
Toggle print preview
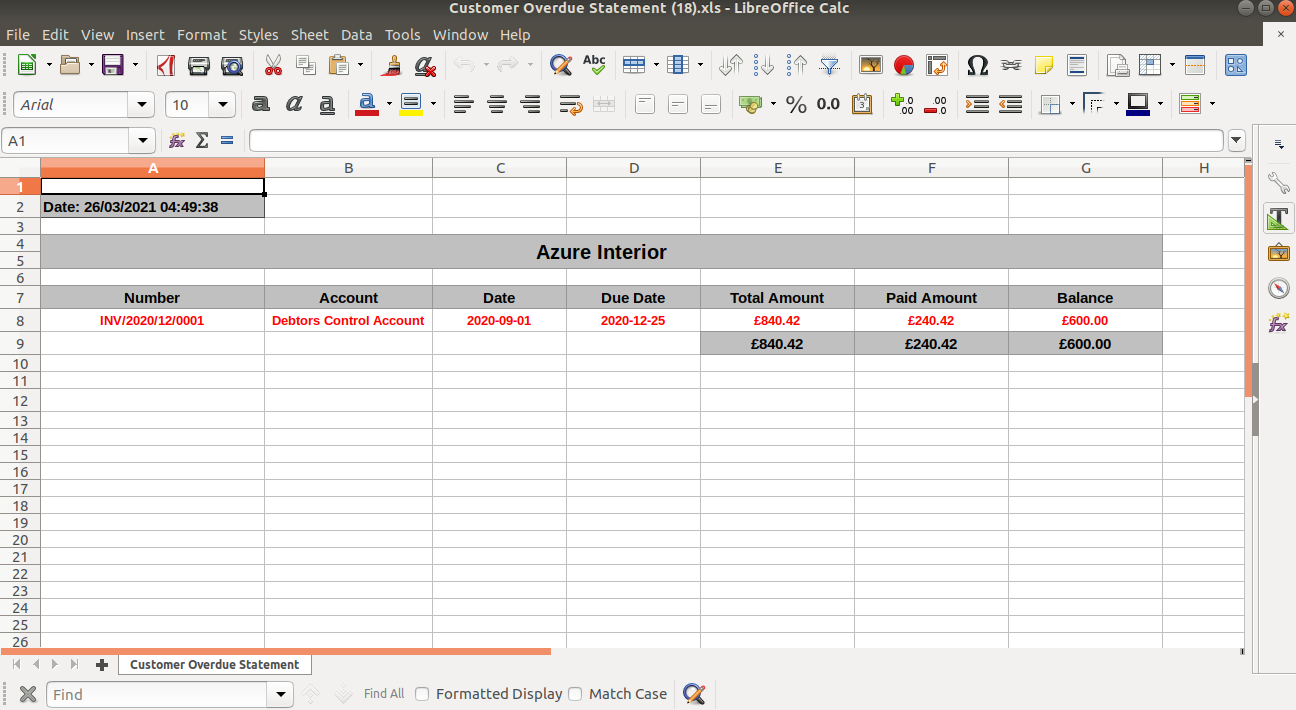click(x=232, y=66)
